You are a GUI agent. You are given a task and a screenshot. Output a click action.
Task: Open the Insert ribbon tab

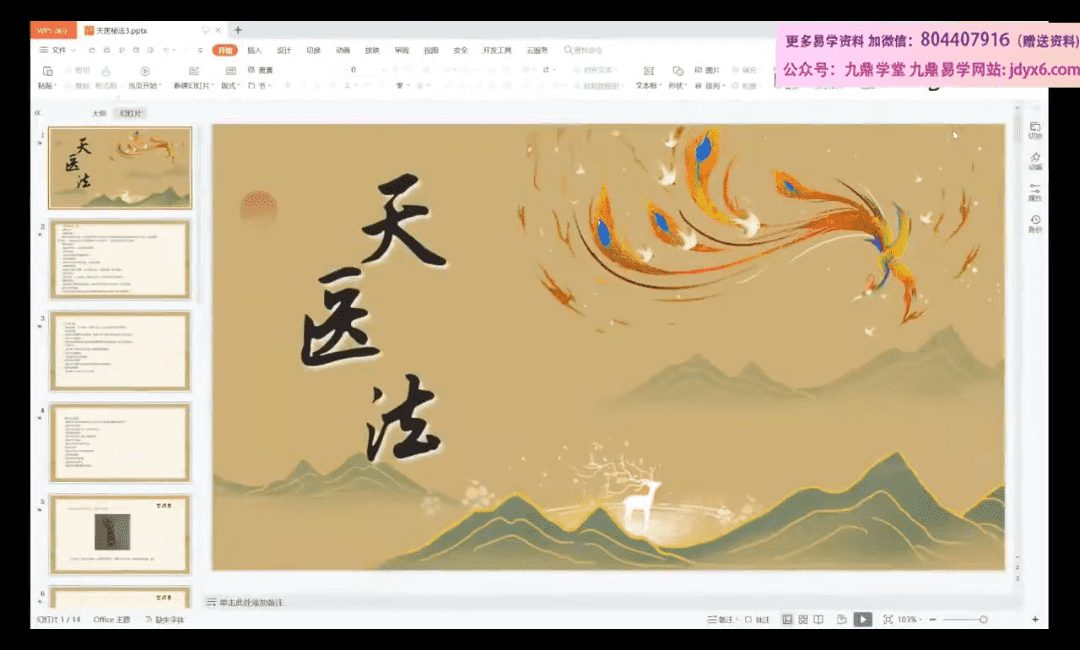254,50
